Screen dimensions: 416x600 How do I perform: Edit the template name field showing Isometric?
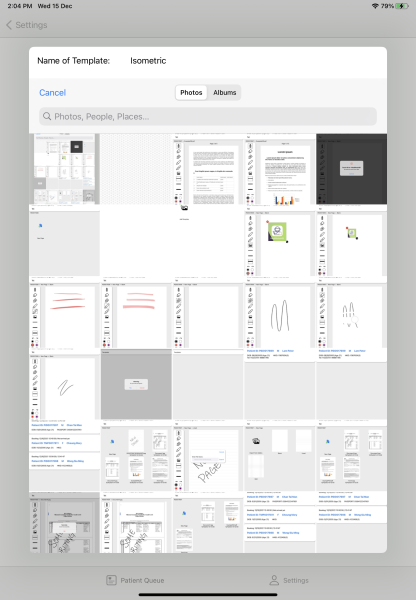pyautogui.click(x=148, y=60)
